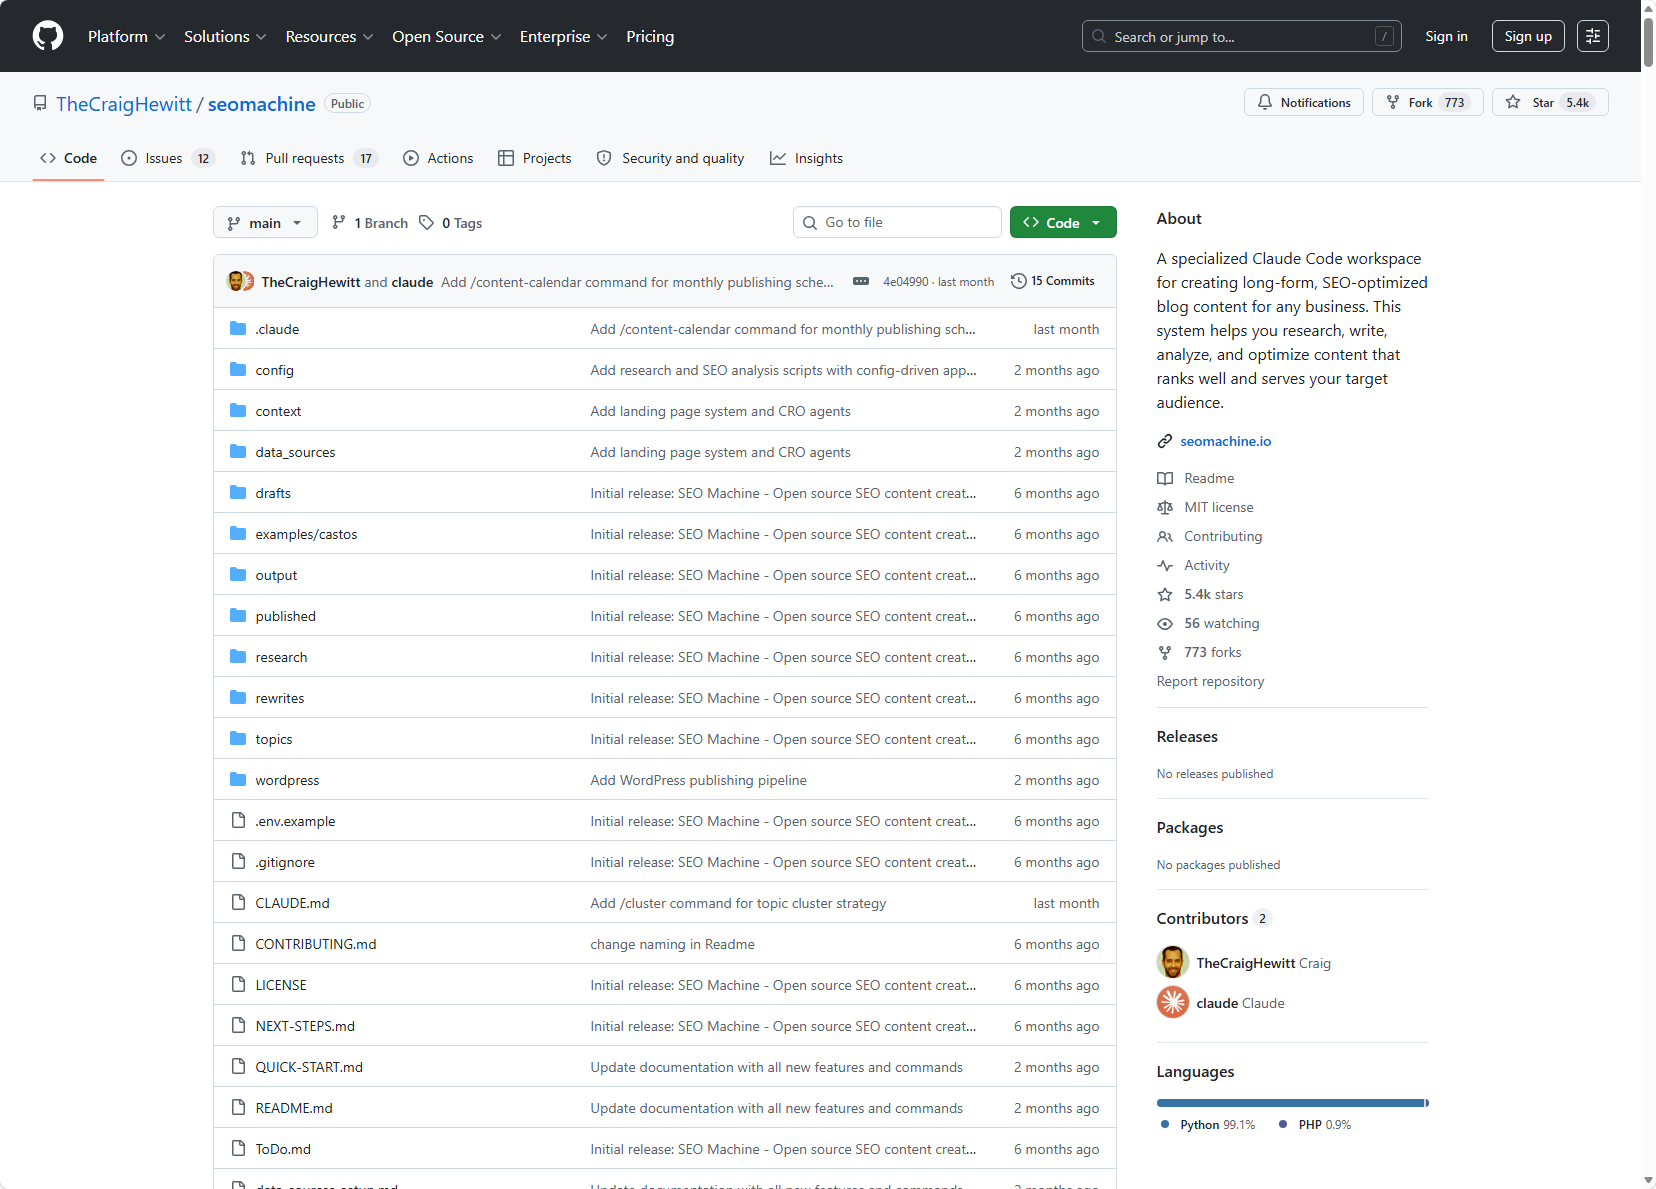Expand the Resources menu
Image resolution: width=1656 pixels, height=1189 pixels.
pyautogui.click(x=330, y=36)
